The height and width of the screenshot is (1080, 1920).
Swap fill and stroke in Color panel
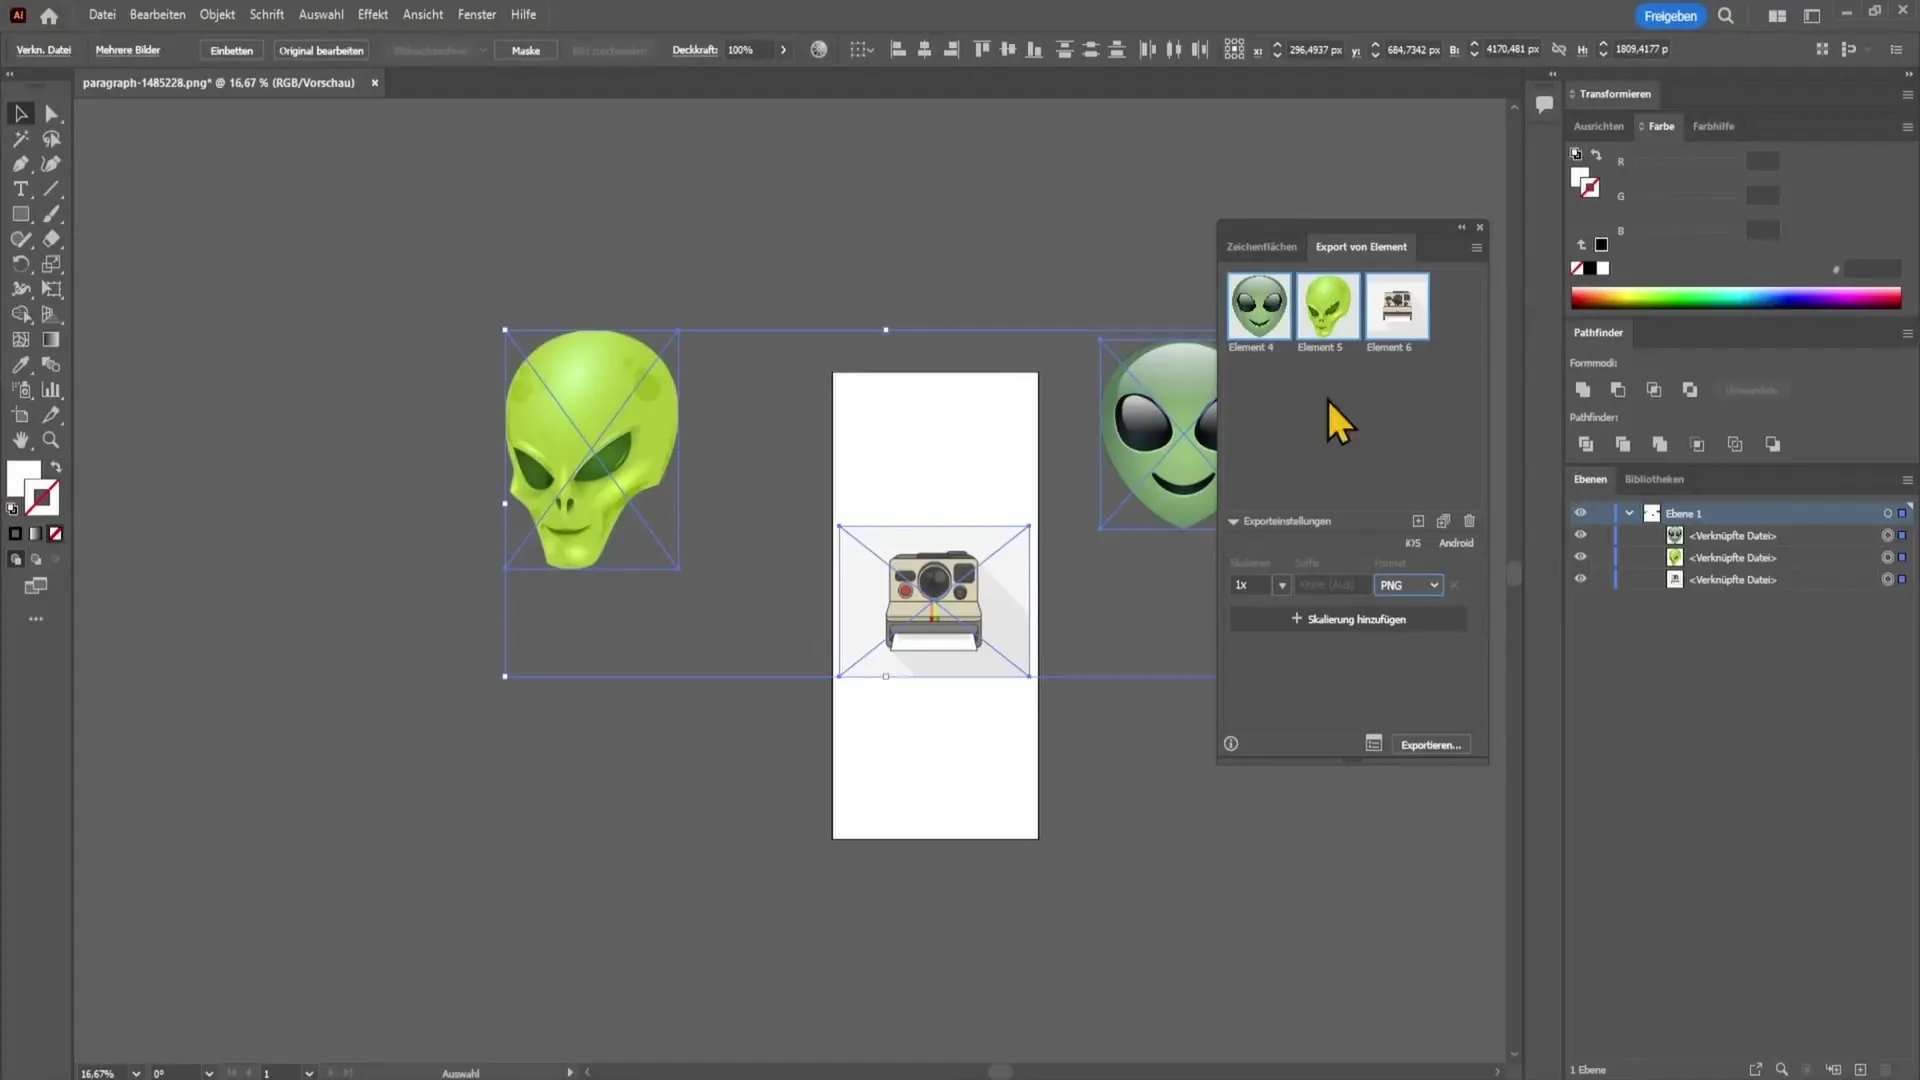click(x=1596, y=155)
